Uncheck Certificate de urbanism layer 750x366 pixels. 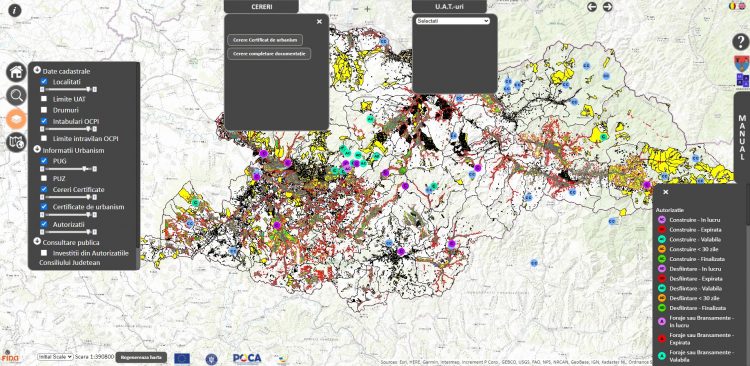point(44,207)
